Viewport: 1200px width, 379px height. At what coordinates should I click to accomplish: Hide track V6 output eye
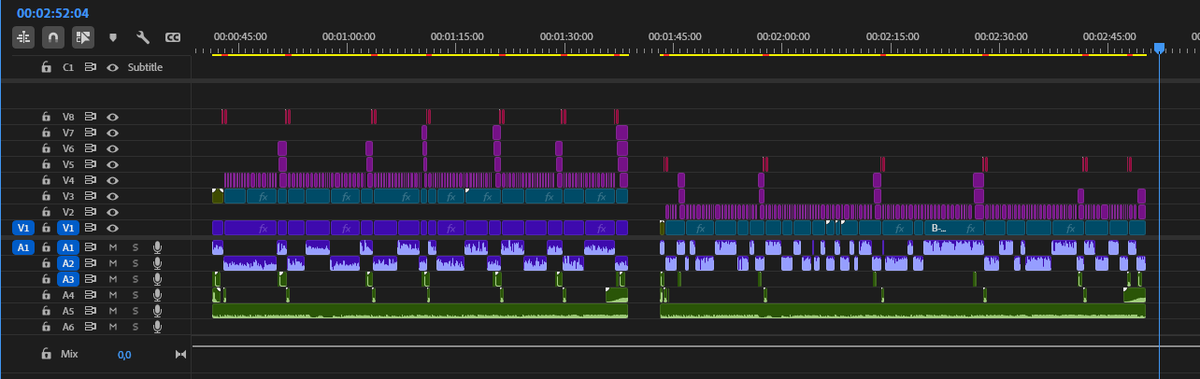click(113, 148)
